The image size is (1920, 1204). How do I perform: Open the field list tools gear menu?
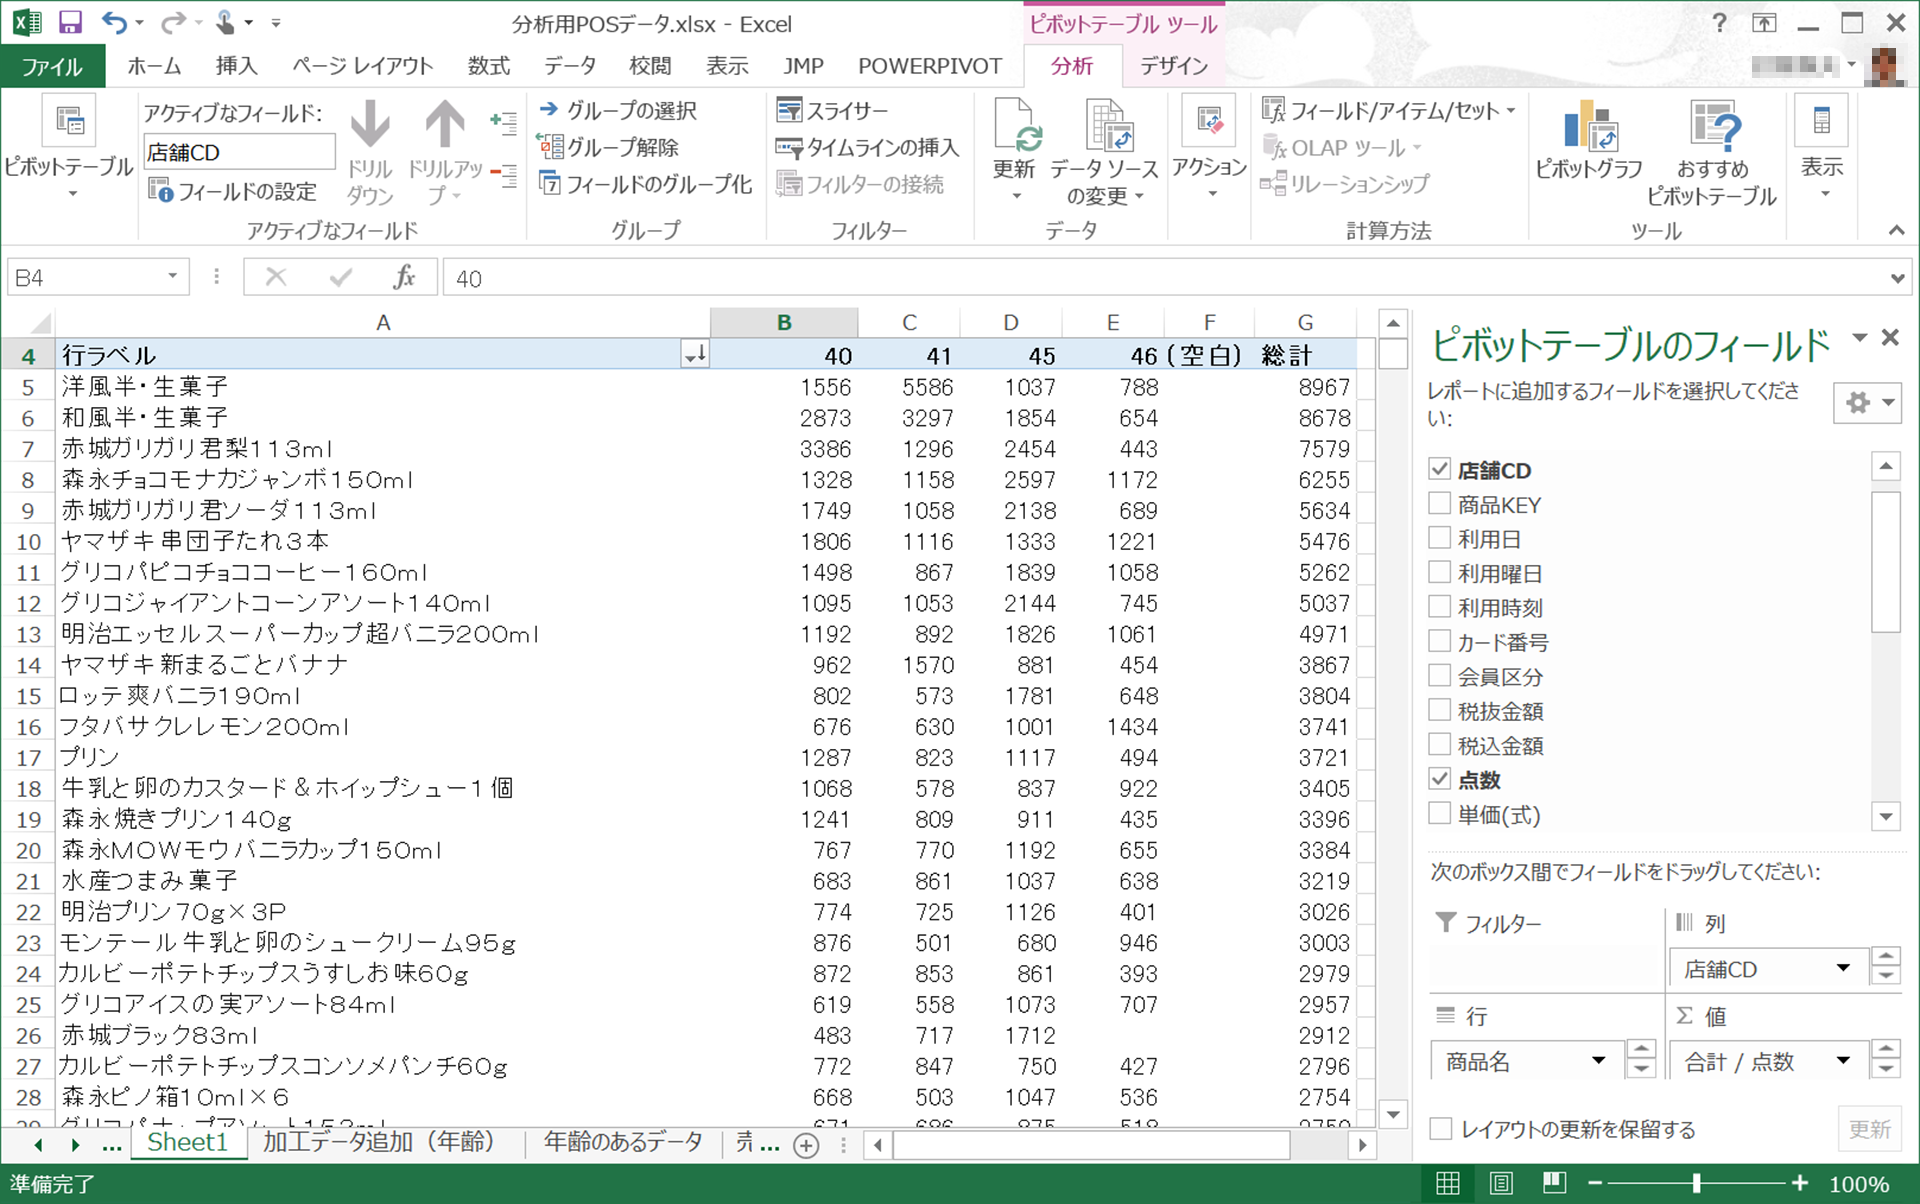point(1868,403)
